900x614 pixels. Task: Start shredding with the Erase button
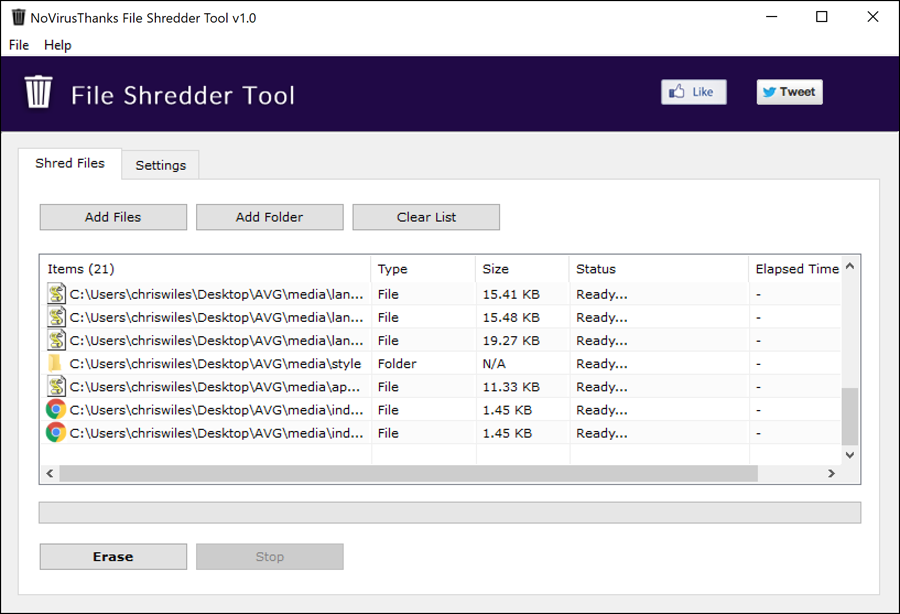(113, 557)
